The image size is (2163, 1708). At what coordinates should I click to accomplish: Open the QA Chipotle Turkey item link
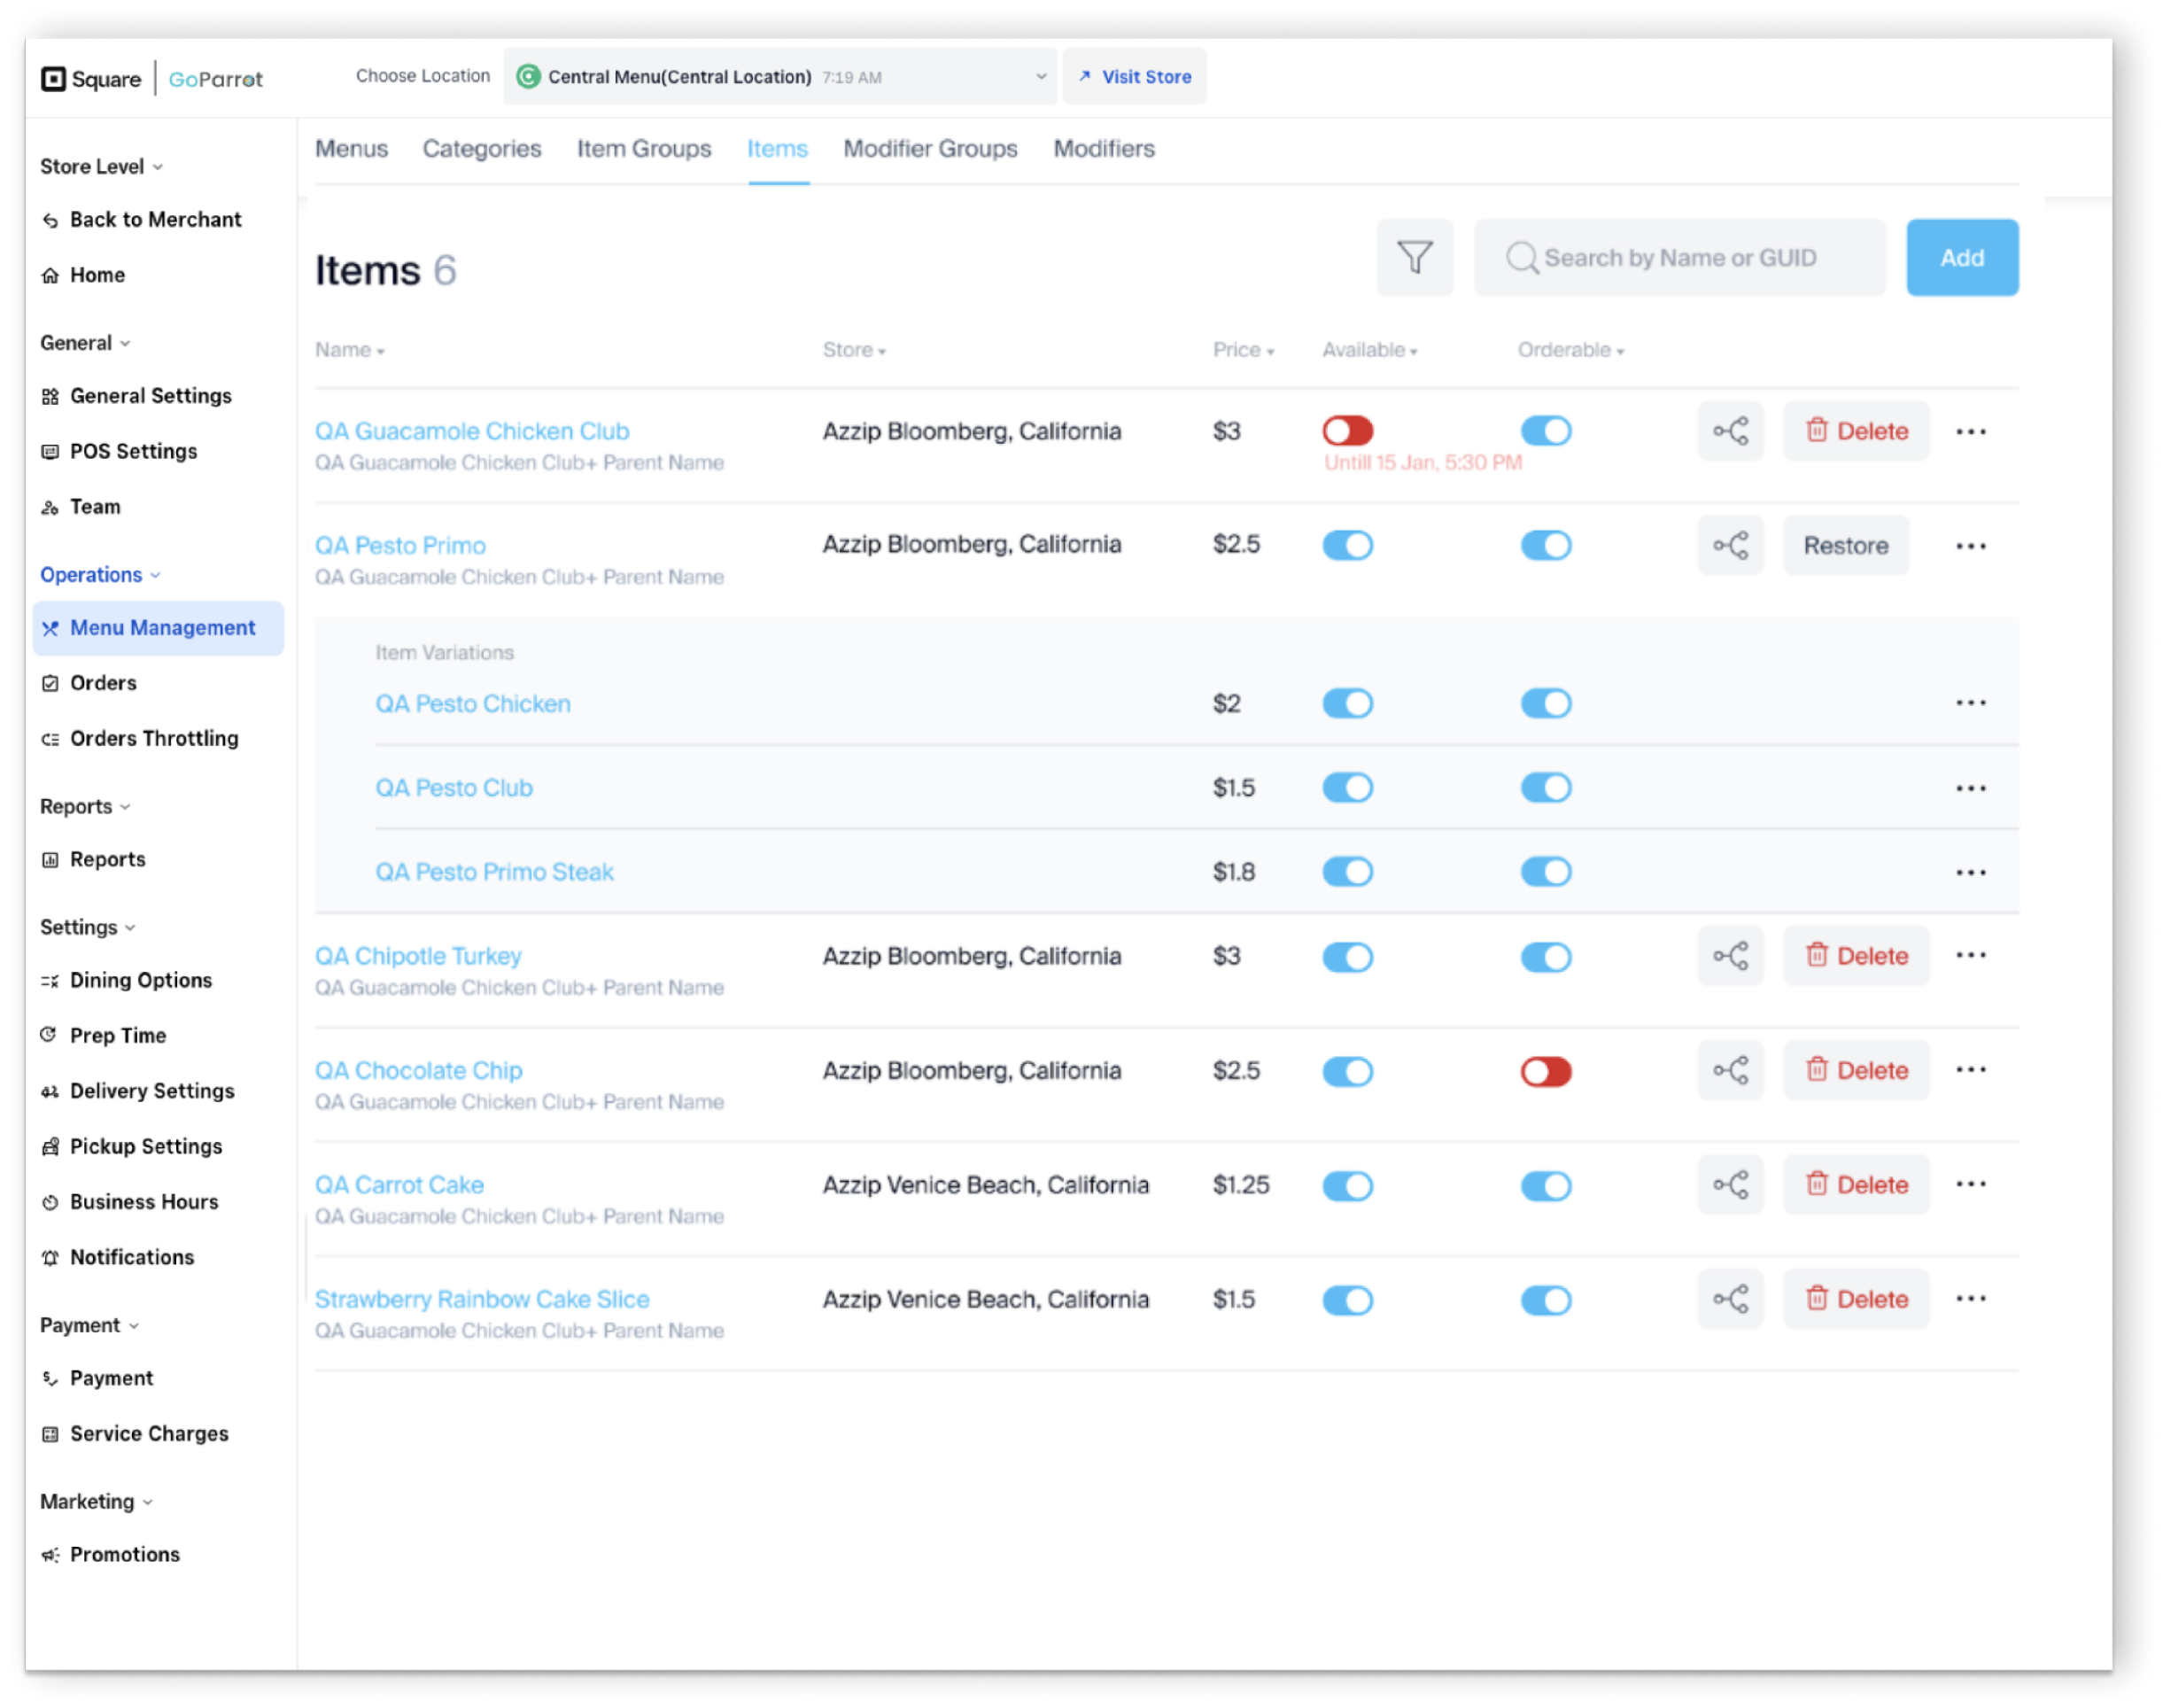coord(418,956)
